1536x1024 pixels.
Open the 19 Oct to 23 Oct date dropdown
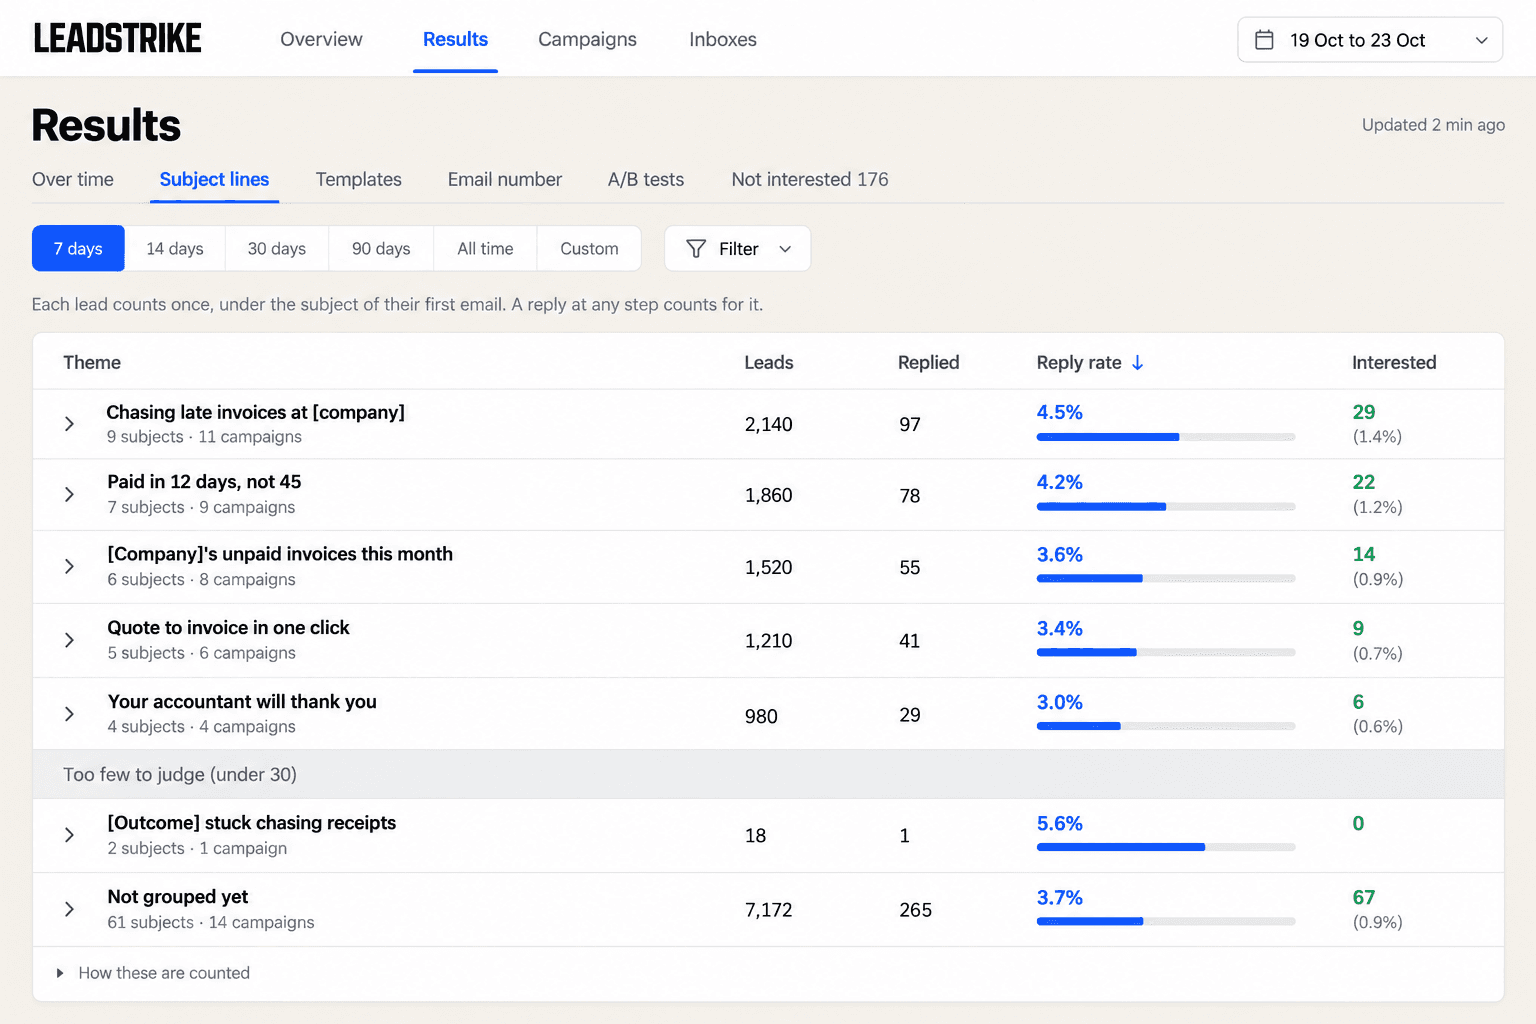click(1370, 40)
